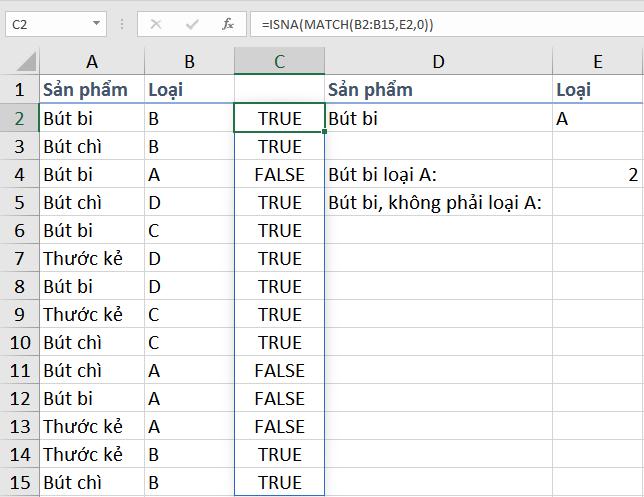Select cell A7 'Thước kẻ'

[x=92, y=258]
